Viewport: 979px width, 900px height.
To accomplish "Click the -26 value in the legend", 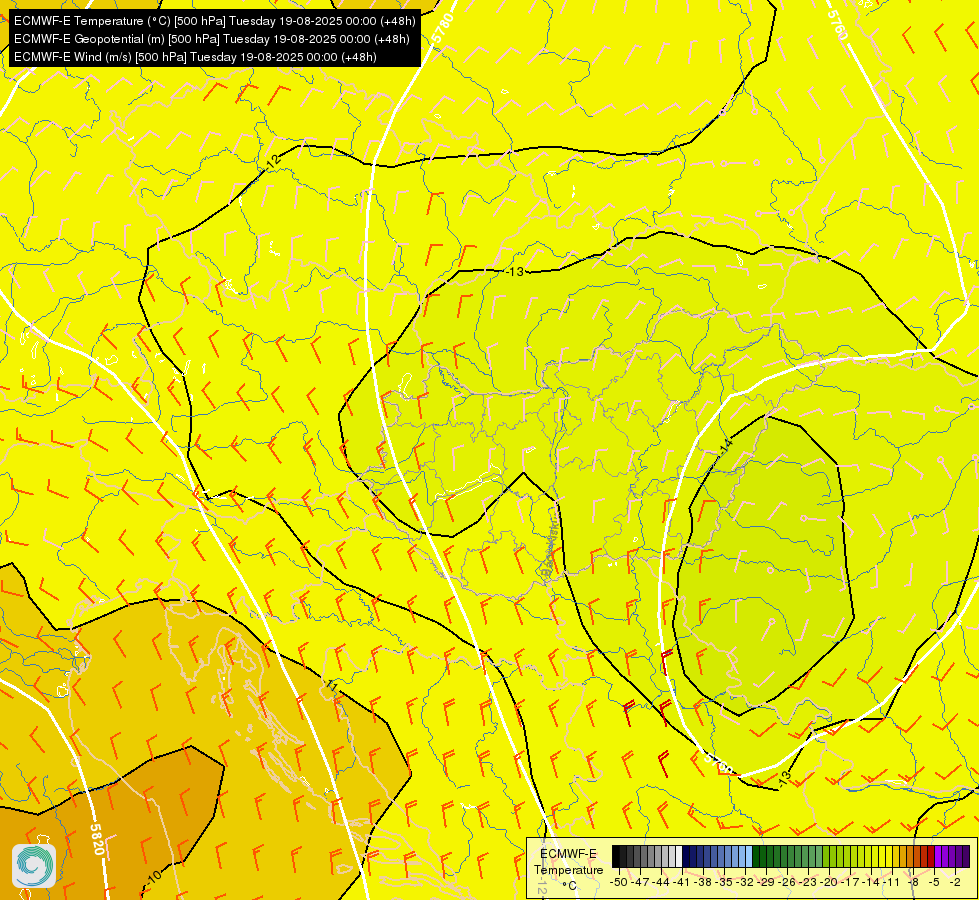I will [788, 882].
